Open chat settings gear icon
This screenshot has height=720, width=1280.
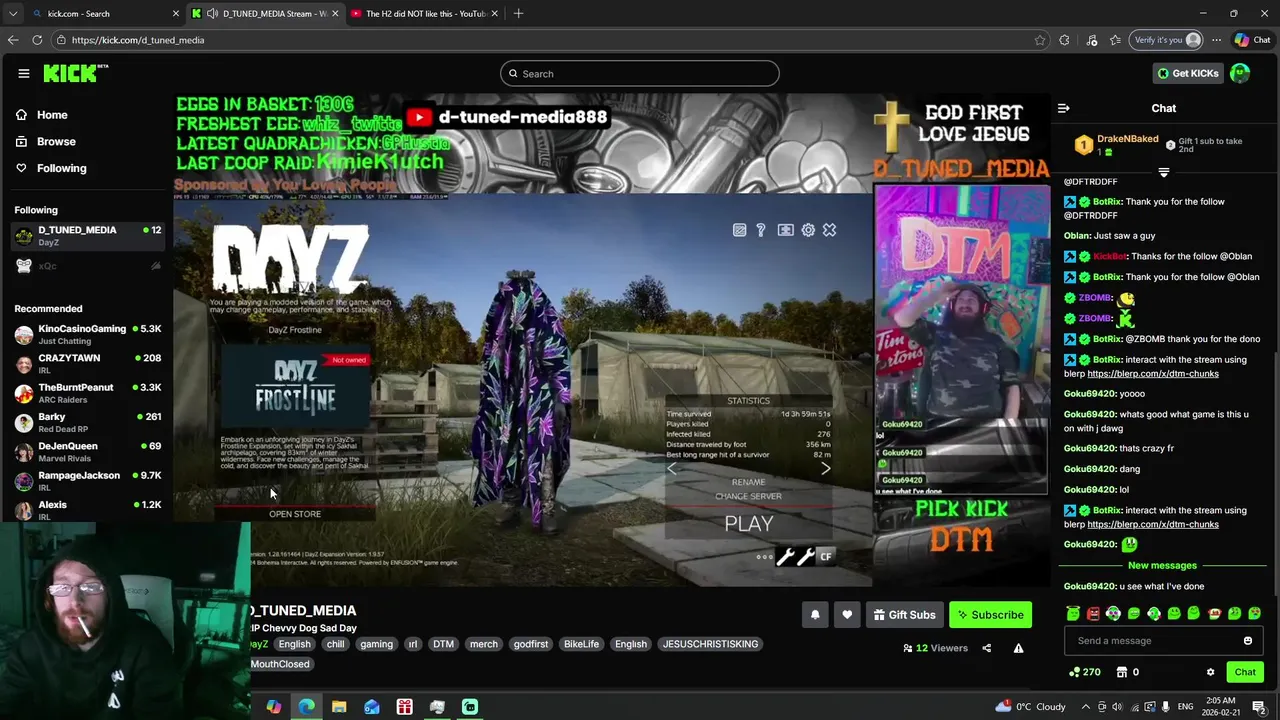1210,672
